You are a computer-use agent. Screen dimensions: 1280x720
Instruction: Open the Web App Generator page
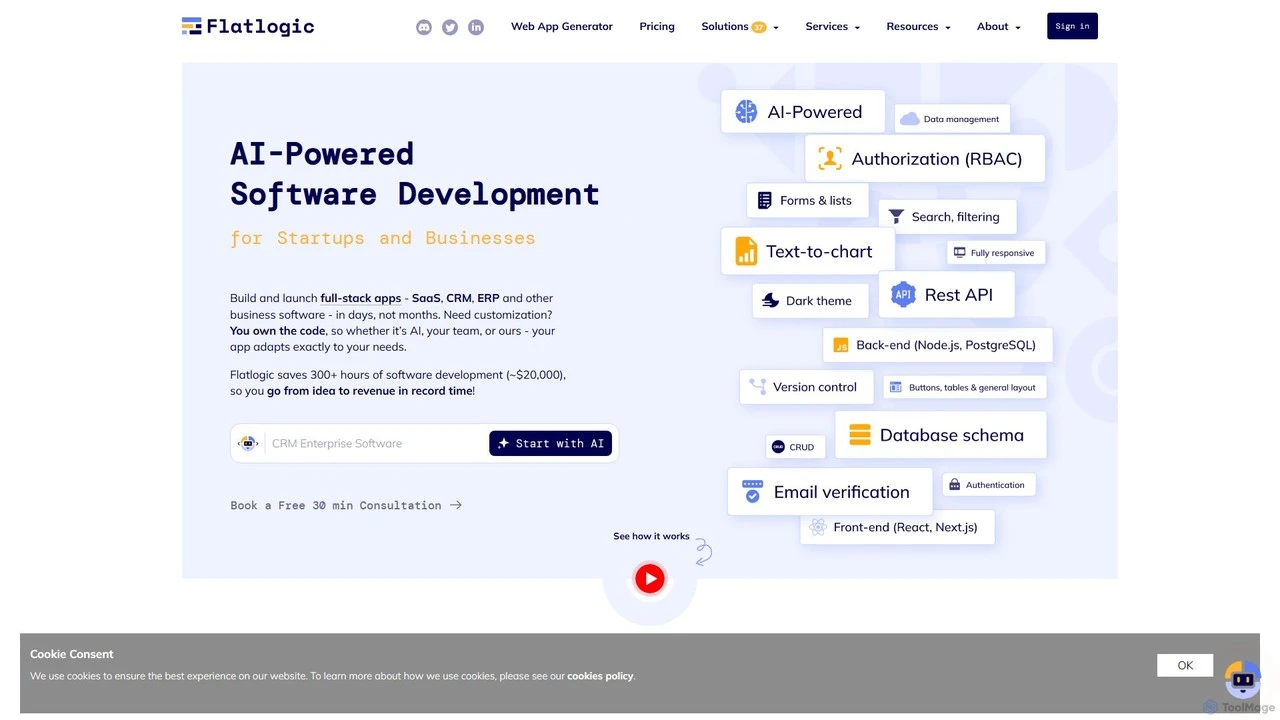pyautogui.click(x=562, y=27)
